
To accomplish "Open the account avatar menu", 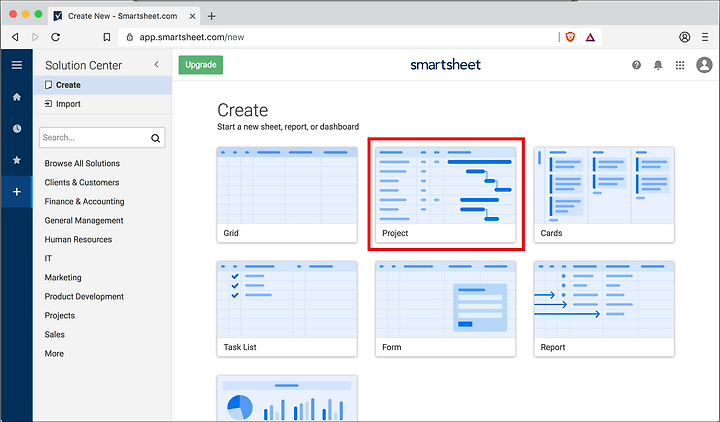I will tap(704, 65).
